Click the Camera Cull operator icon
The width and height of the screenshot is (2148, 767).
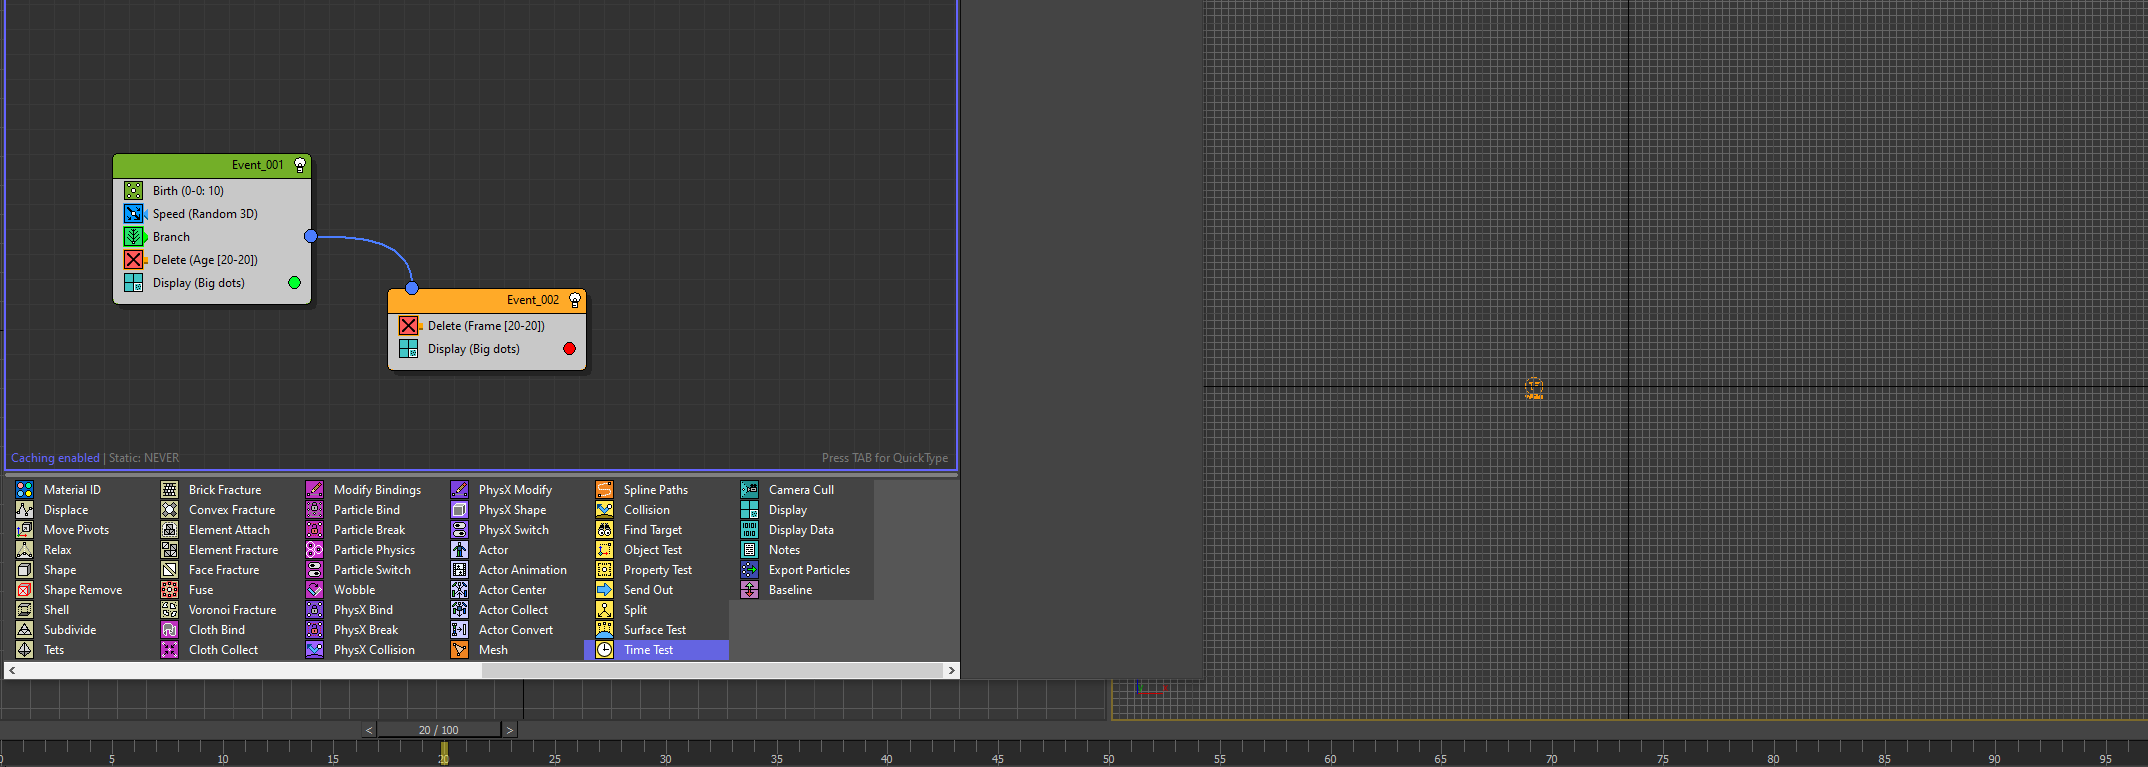750,490
